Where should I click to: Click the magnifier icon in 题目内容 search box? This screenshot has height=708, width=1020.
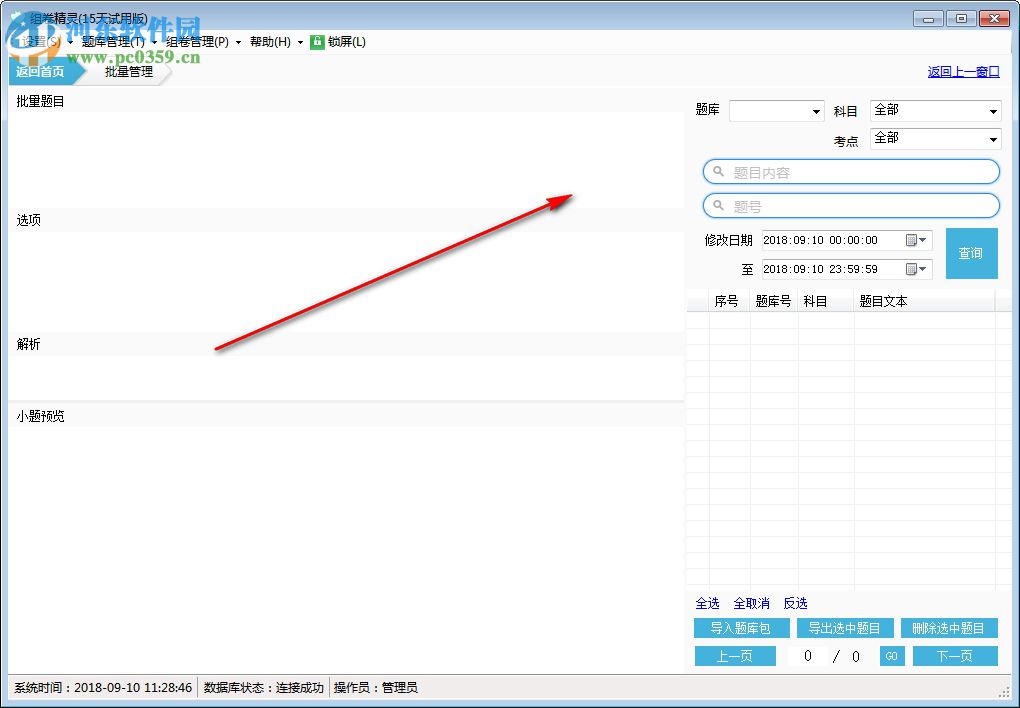coord(718,172)
